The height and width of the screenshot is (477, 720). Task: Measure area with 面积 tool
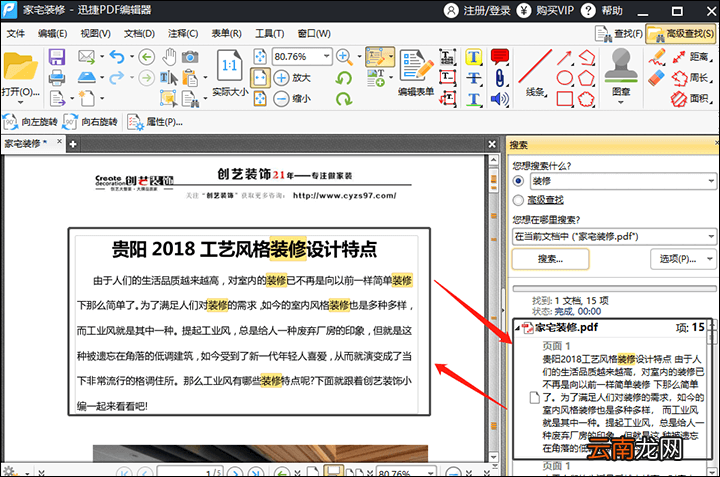coord(692,98)
